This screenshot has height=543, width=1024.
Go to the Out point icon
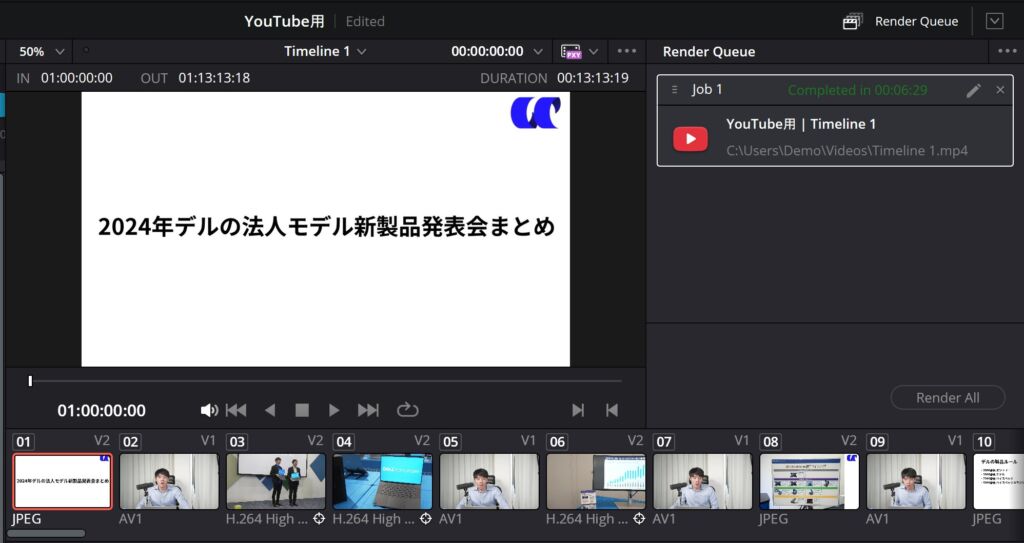click(x=612, y=410)
